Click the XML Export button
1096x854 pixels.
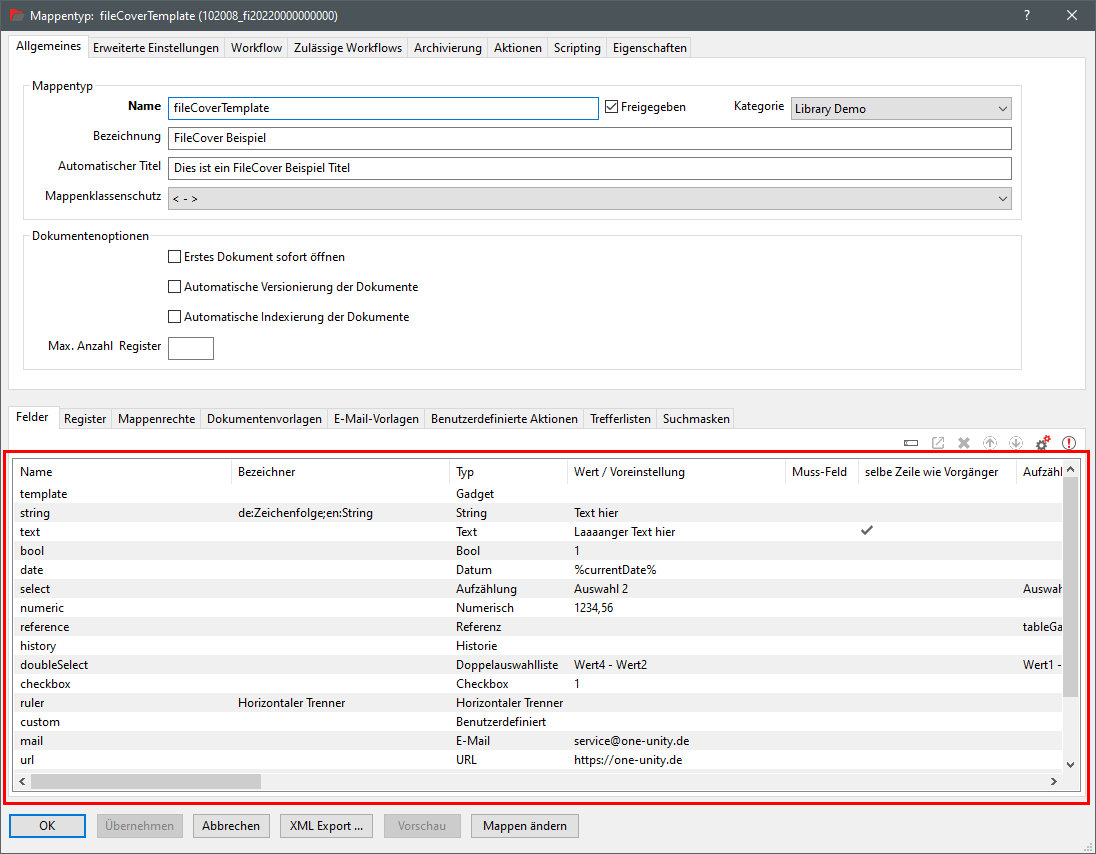tap(326, 825)
